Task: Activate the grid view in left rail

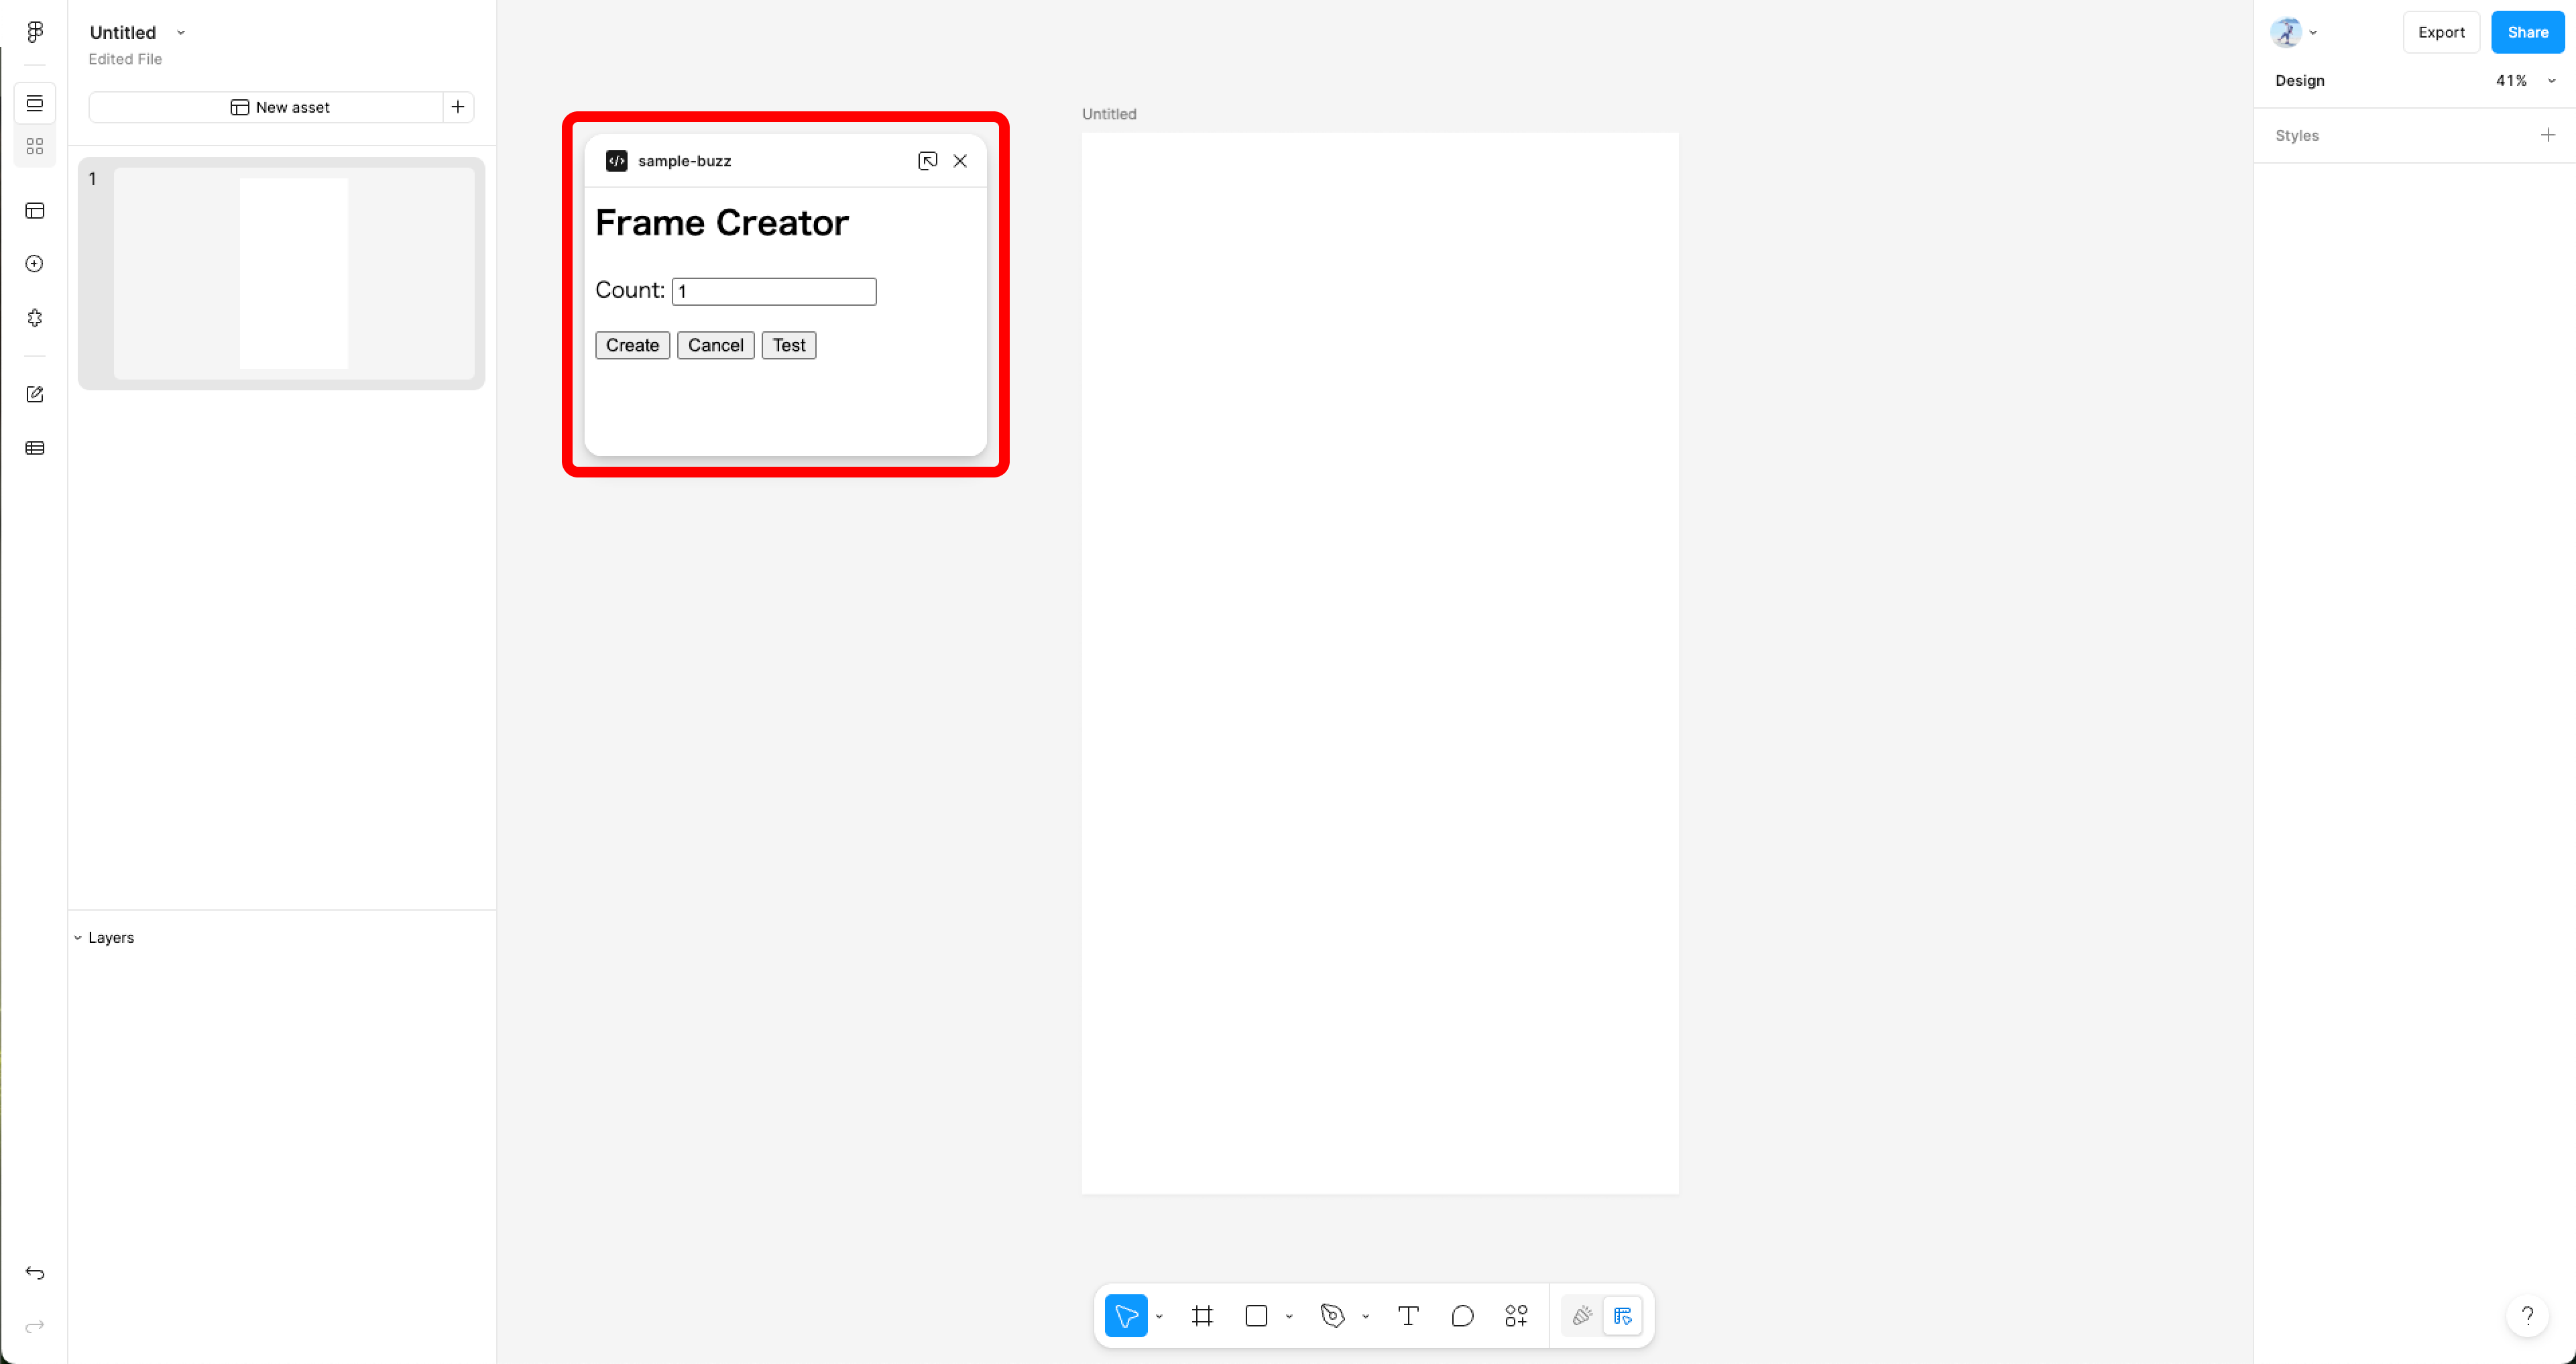Action: coord(35,147)
